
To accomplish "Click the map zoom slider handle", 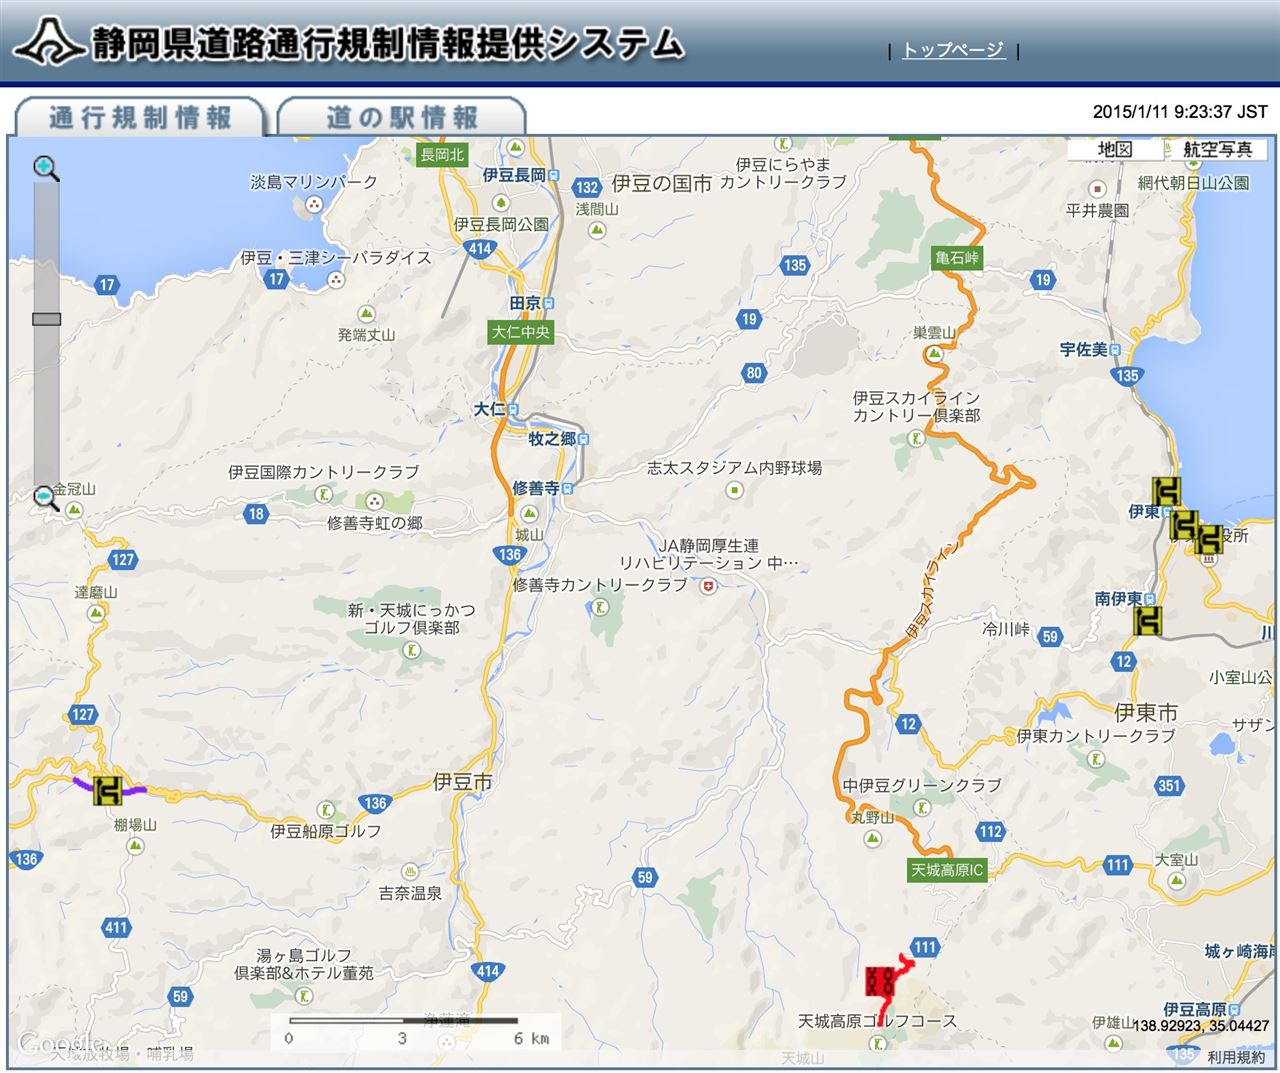I will (x=46, y=319).
